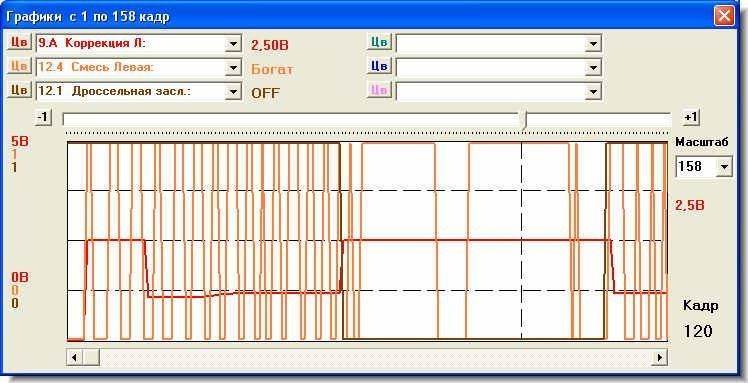Image resolution: width=748 pixels, height=383 pixels.
Task: Click pink Цв color button
Action: click(x=379, y=90)
